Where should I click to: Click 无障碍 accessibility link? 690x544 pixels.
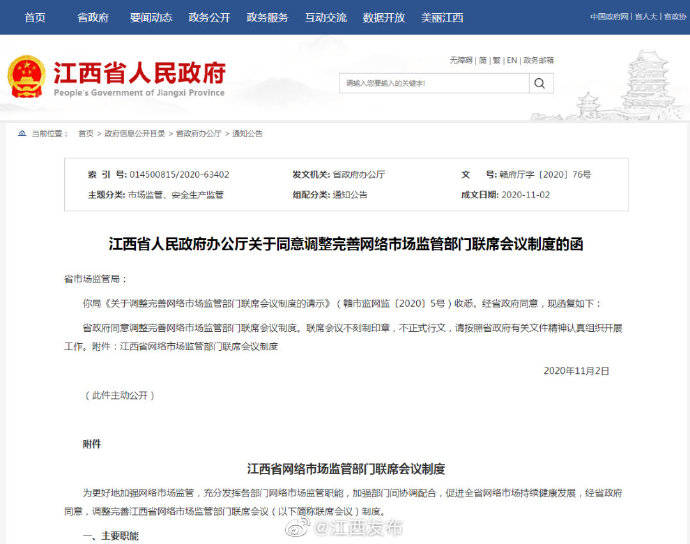tap(461, 60)
